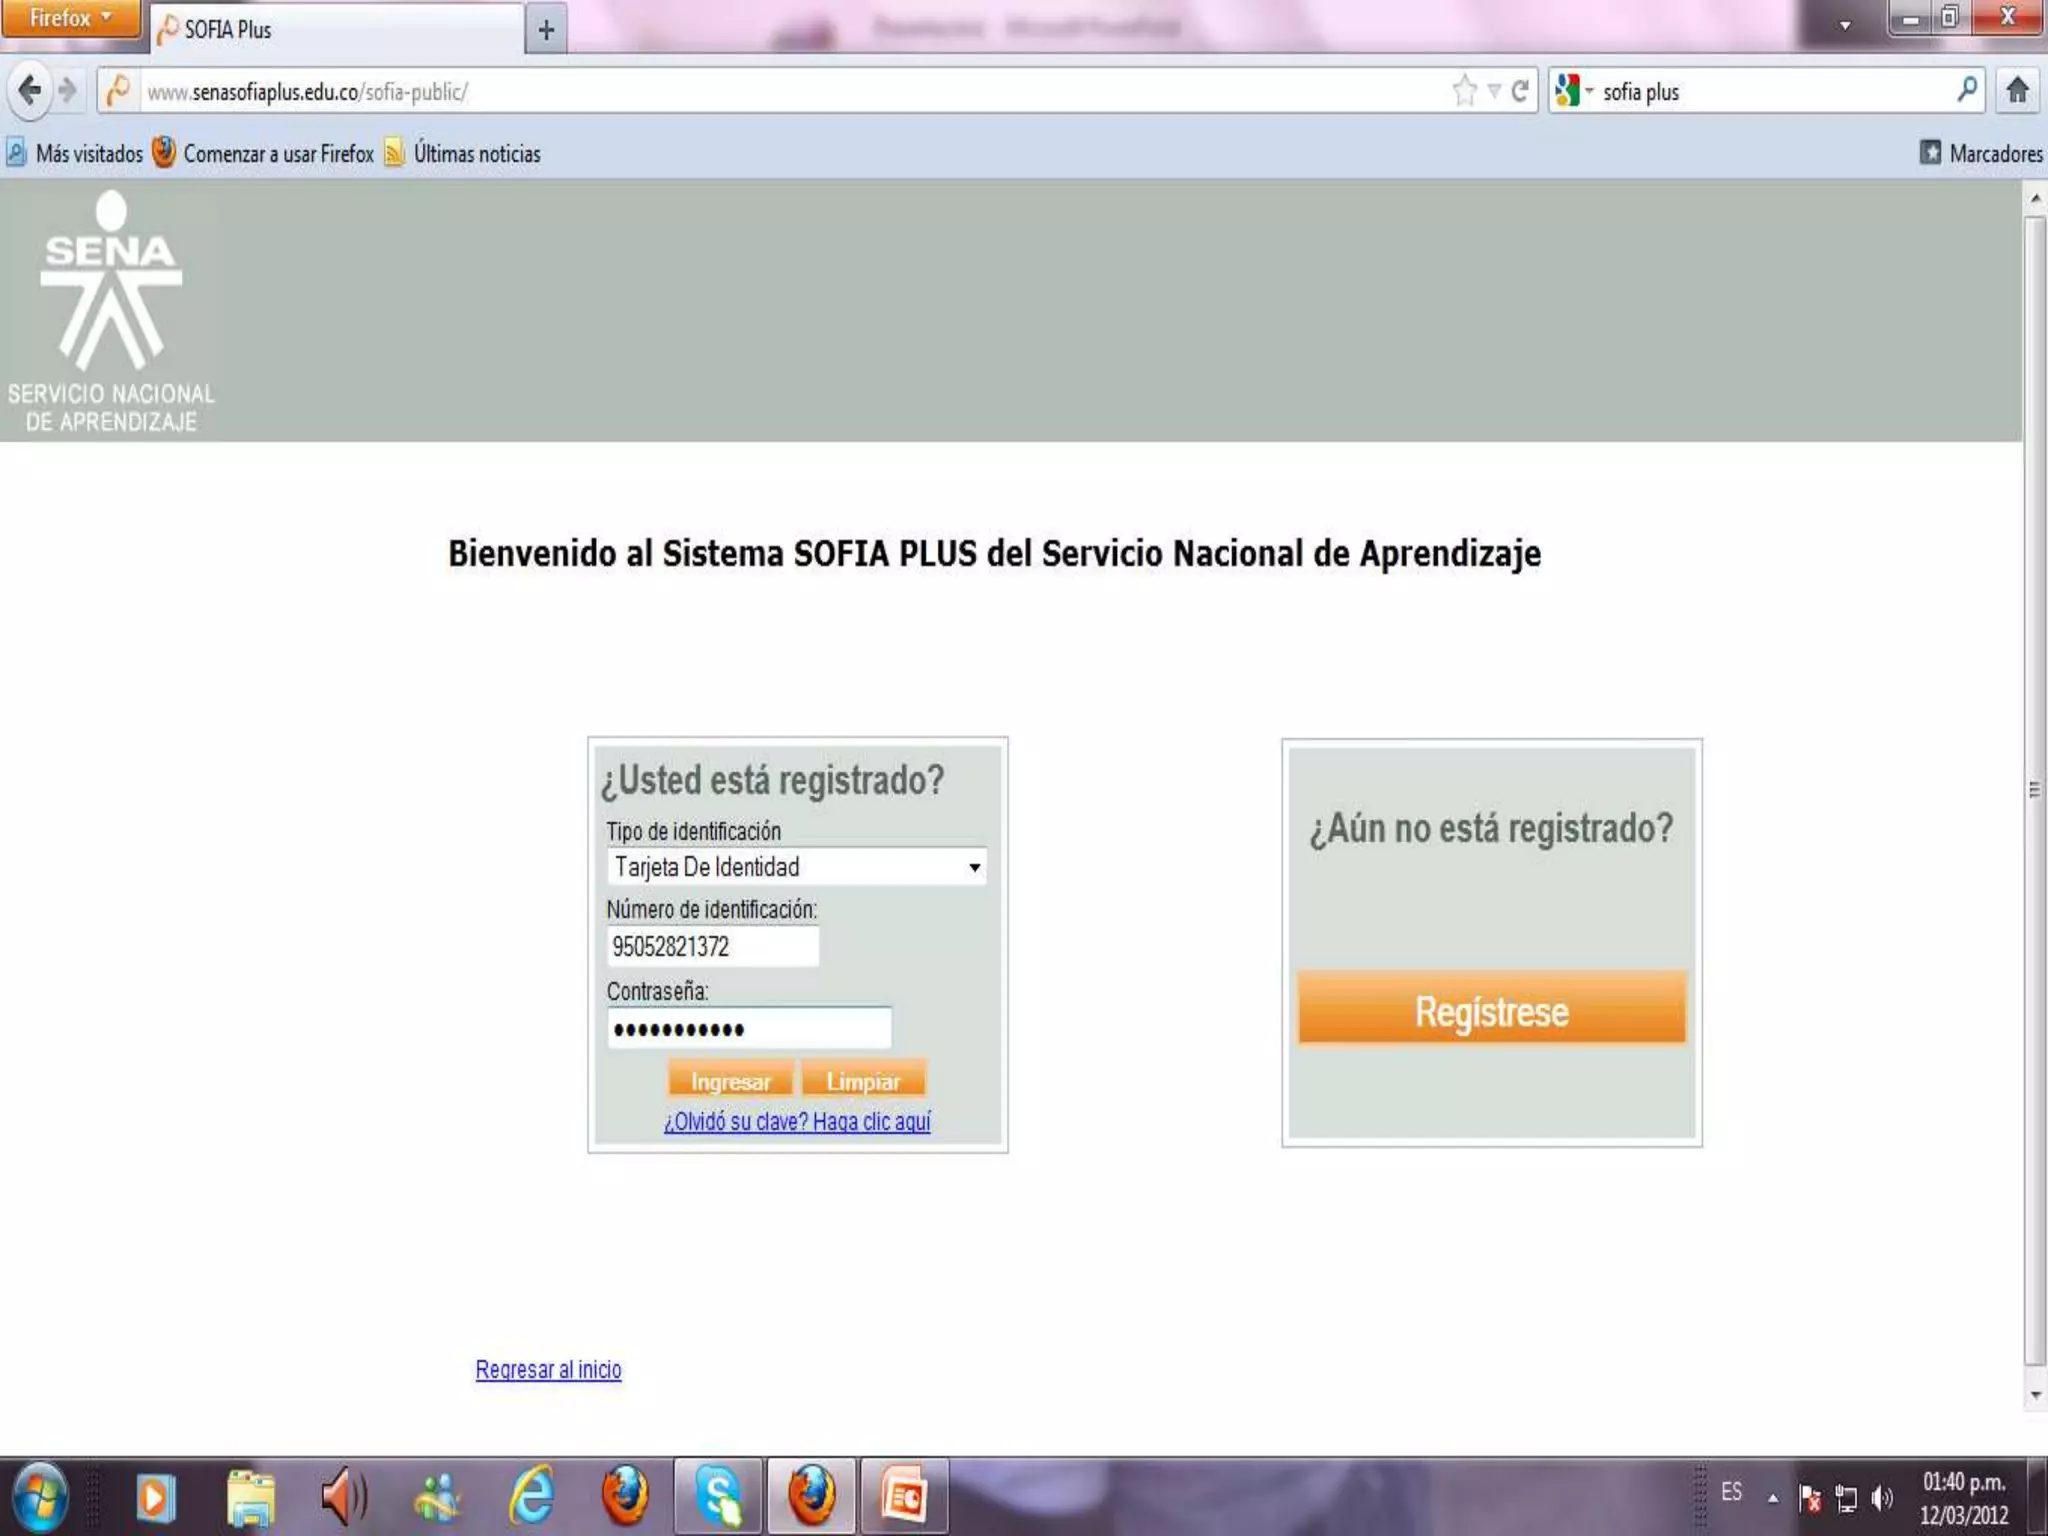Click the search magnifier icon
2048x1536 pixels.
click(x=1966, y=90)
